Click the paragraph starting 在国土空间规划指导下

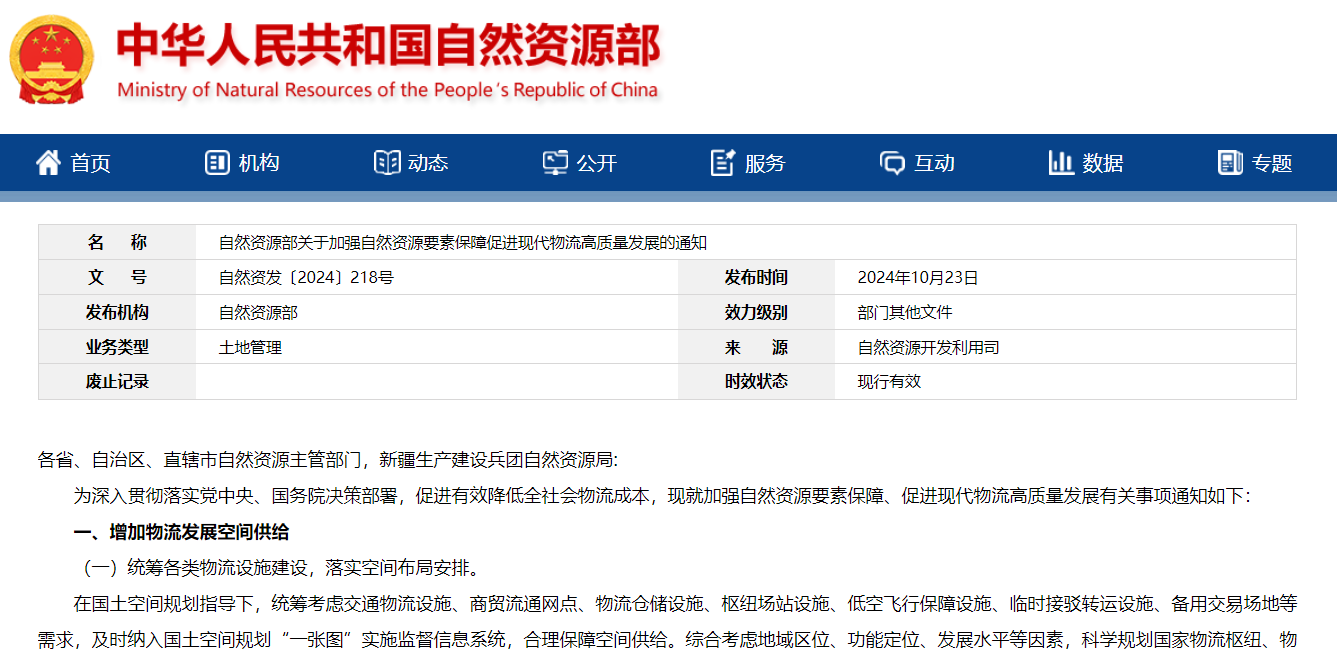(x=668, y=622)
